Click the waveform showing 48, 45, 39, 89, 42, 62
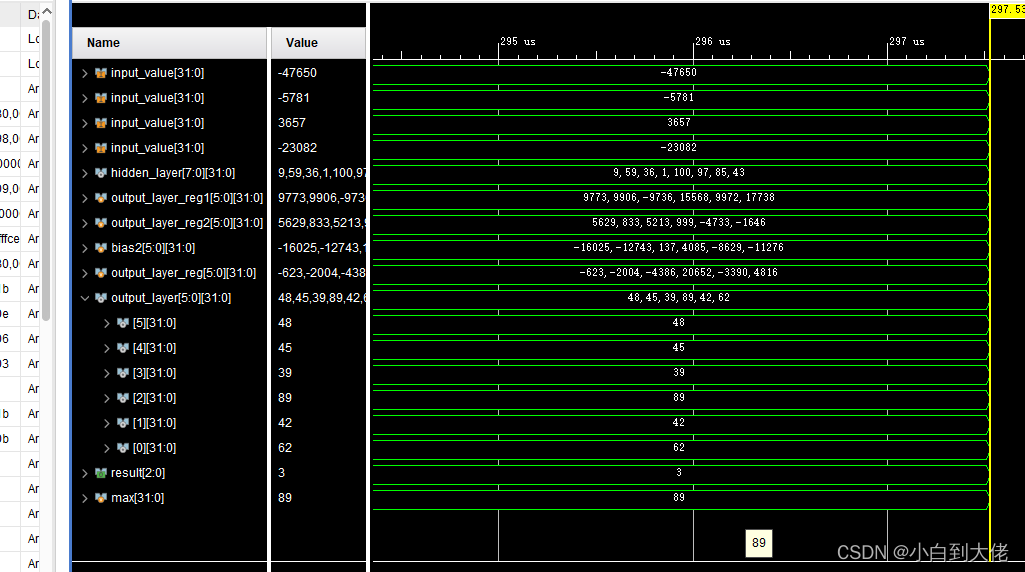This screenshot has height=572, width=1025. coord(679,298)
